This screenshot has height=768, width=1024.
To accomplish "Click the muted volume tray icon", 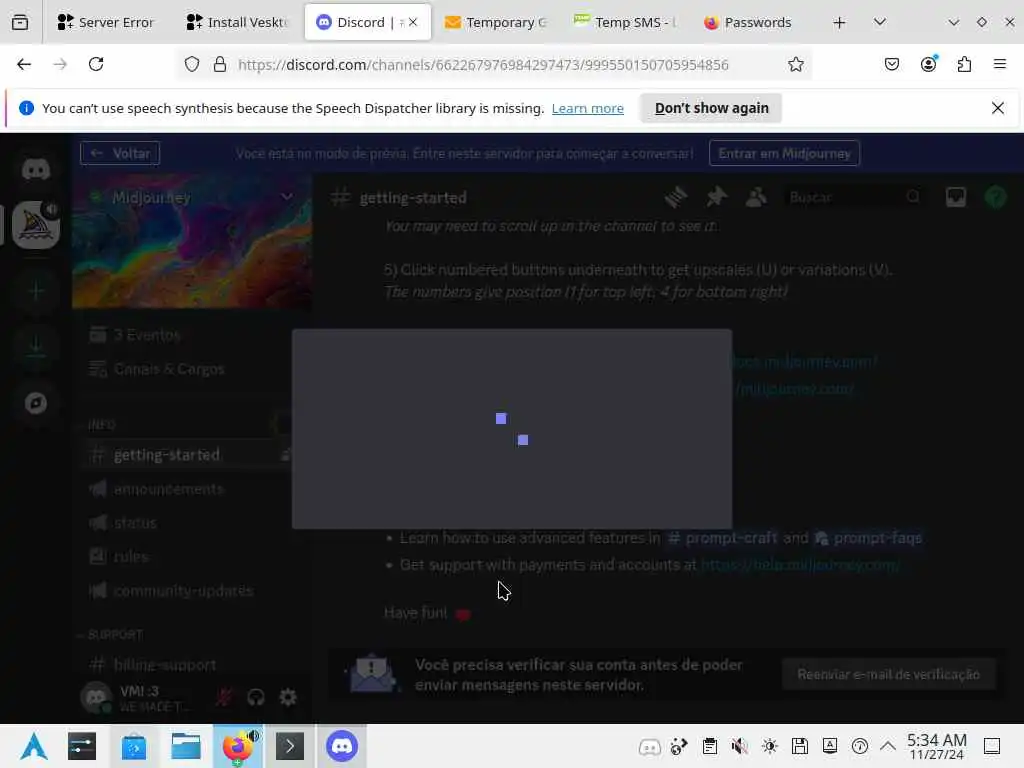I will coord(739,746).
